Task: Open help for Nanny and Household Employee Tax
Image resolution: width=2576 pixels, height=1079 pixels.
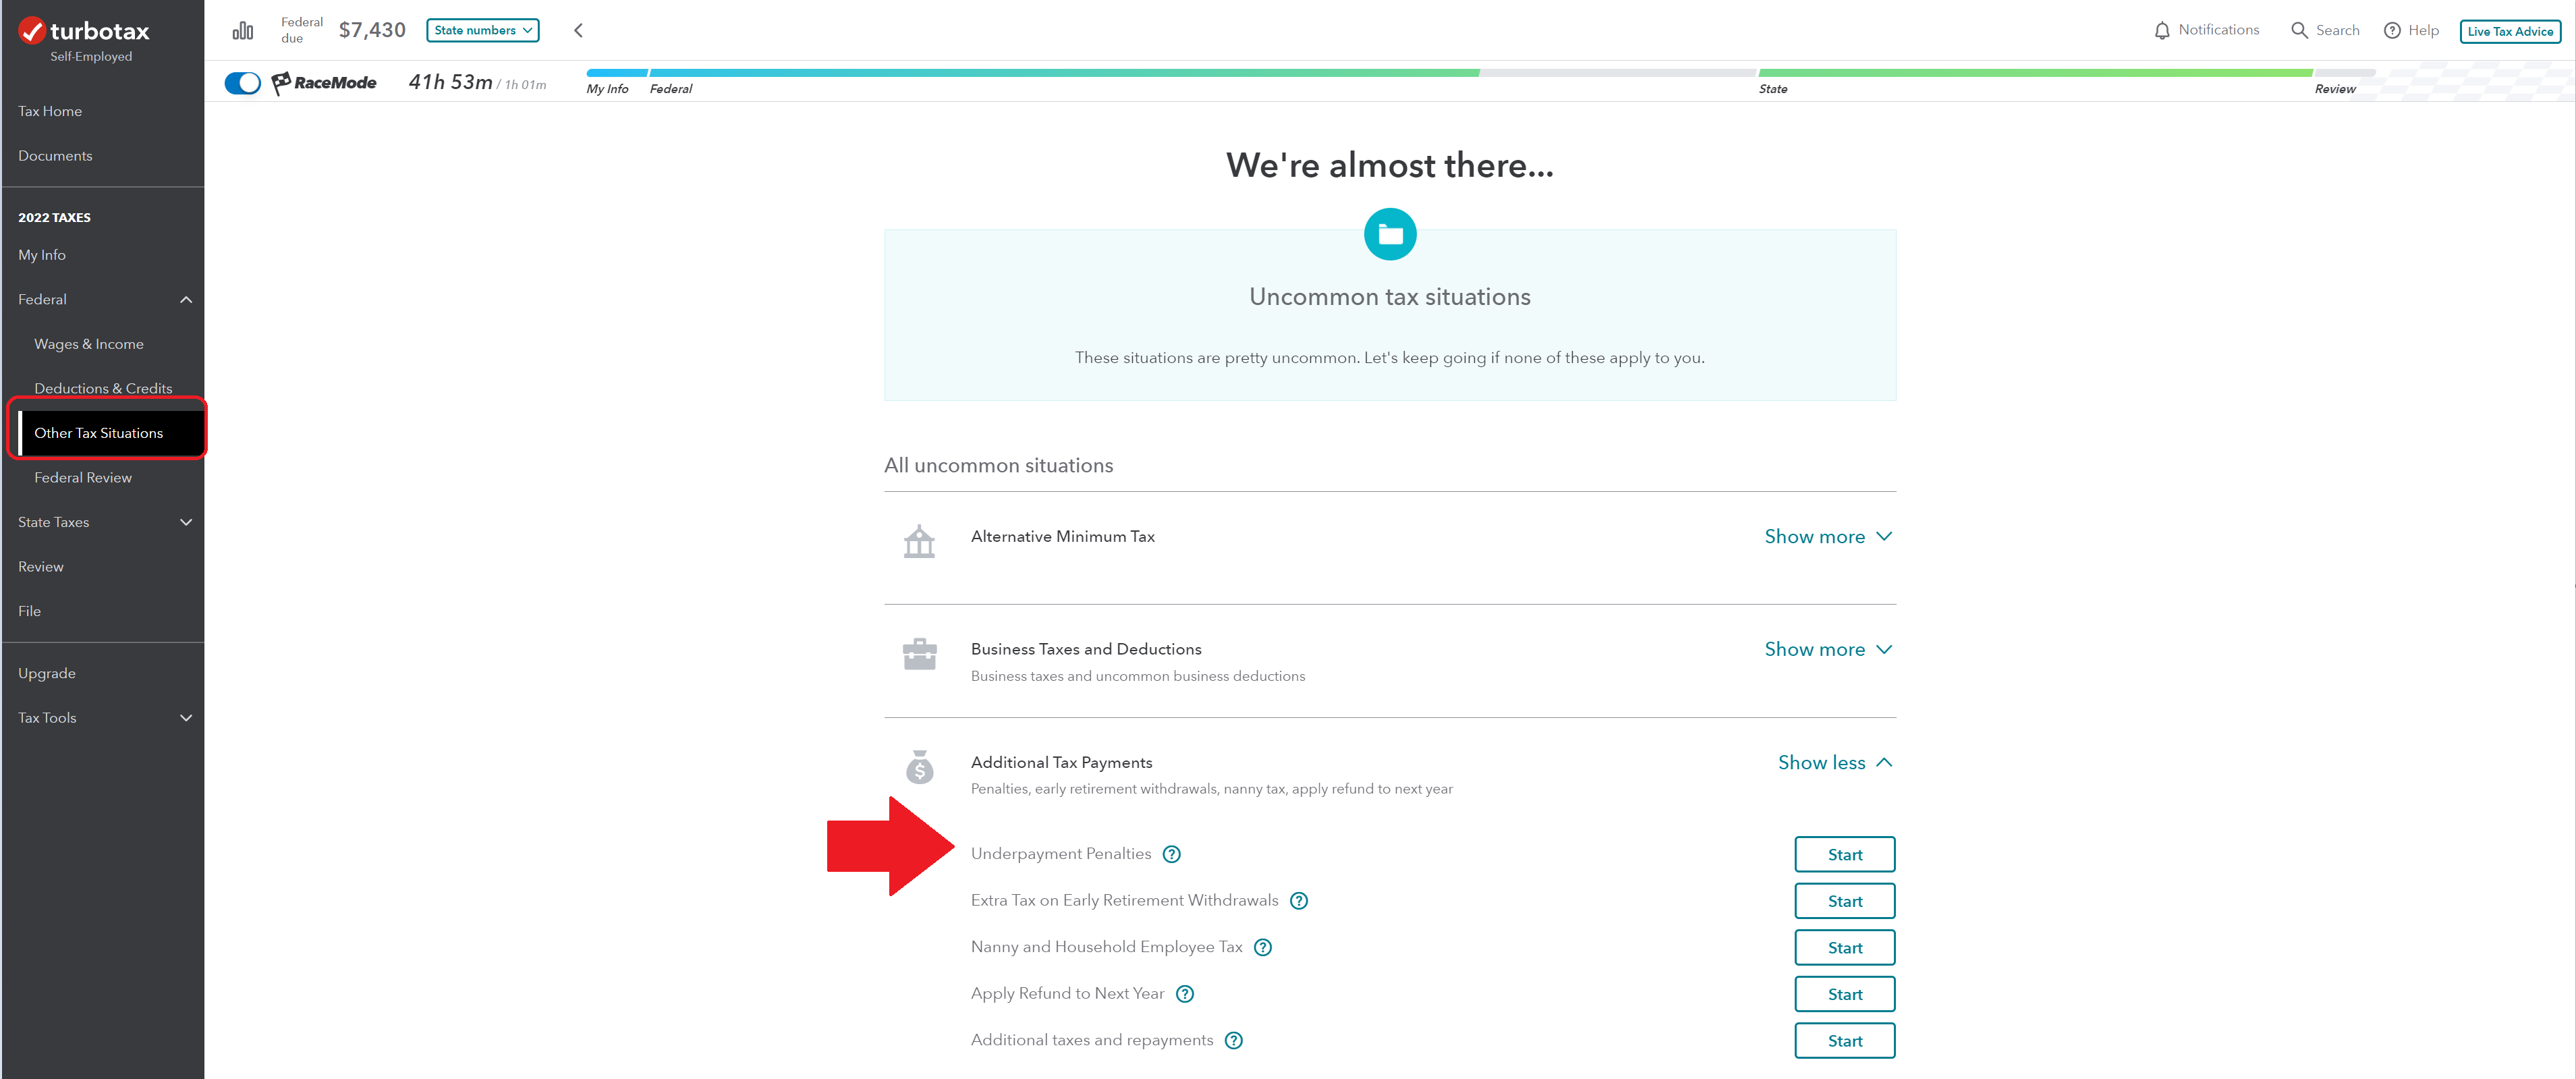Action: click(1262, 947)
